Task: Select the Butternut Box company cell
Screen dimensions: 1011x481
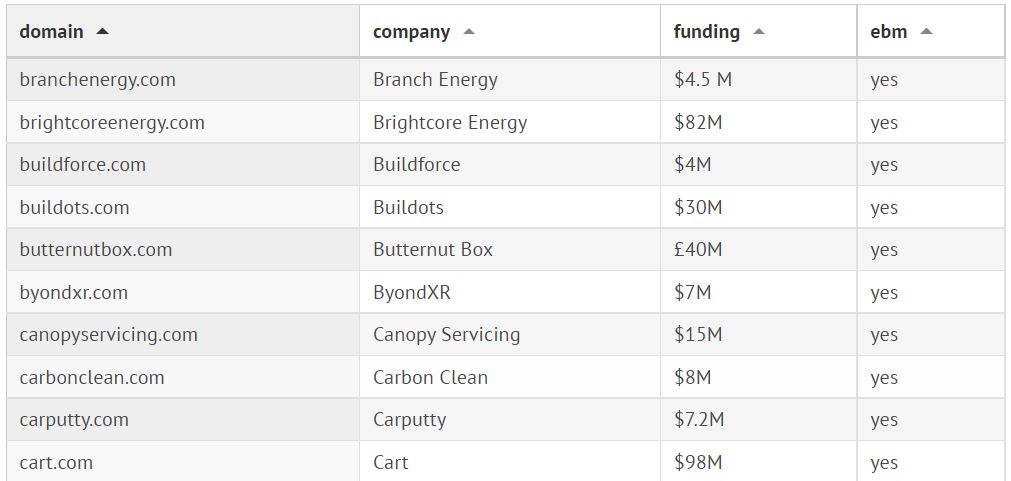Action: [x=432, y=250]
